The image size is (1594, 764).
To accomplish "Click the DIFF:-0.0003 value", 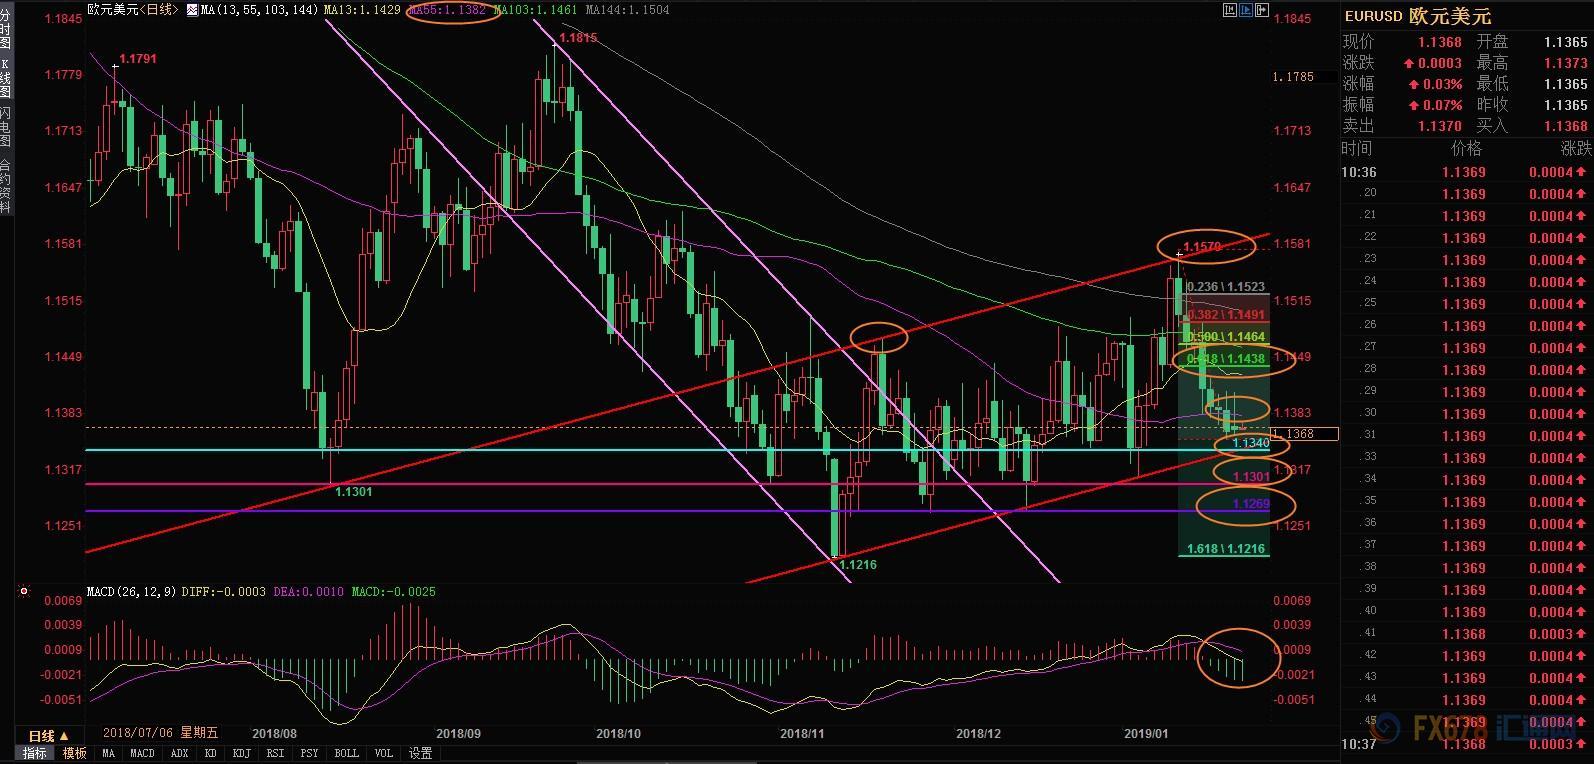I will click(x=224, y=592).
